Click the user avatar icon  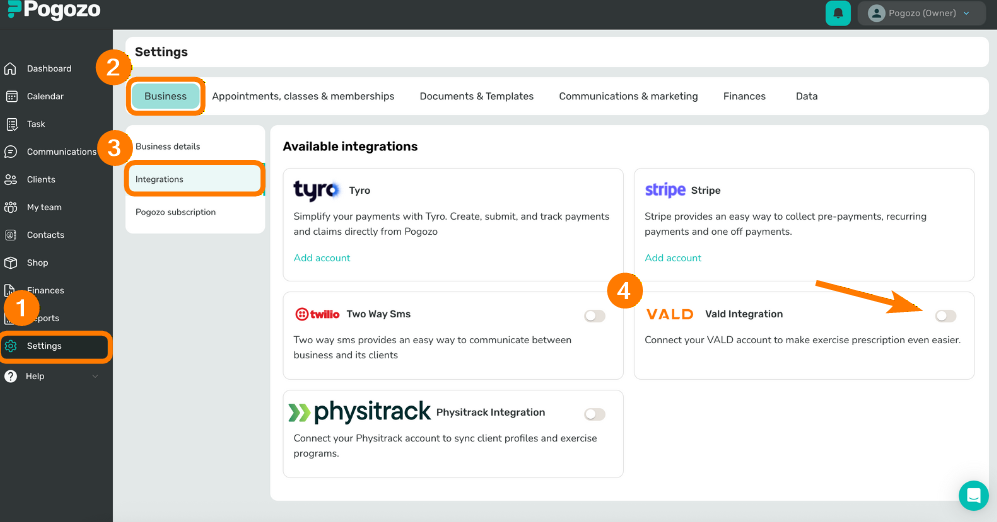tap(877, 13)
